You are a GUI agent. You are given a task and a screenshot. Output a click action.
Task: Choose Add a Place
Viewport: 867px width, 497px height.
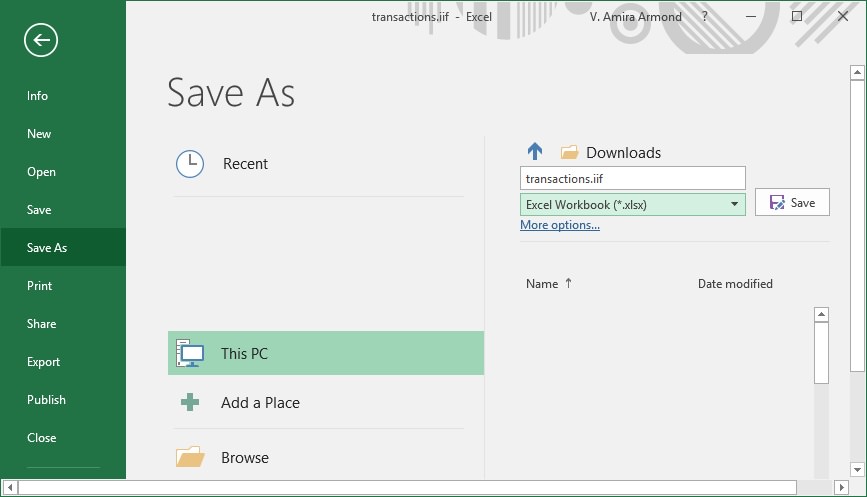pos(326,402)
